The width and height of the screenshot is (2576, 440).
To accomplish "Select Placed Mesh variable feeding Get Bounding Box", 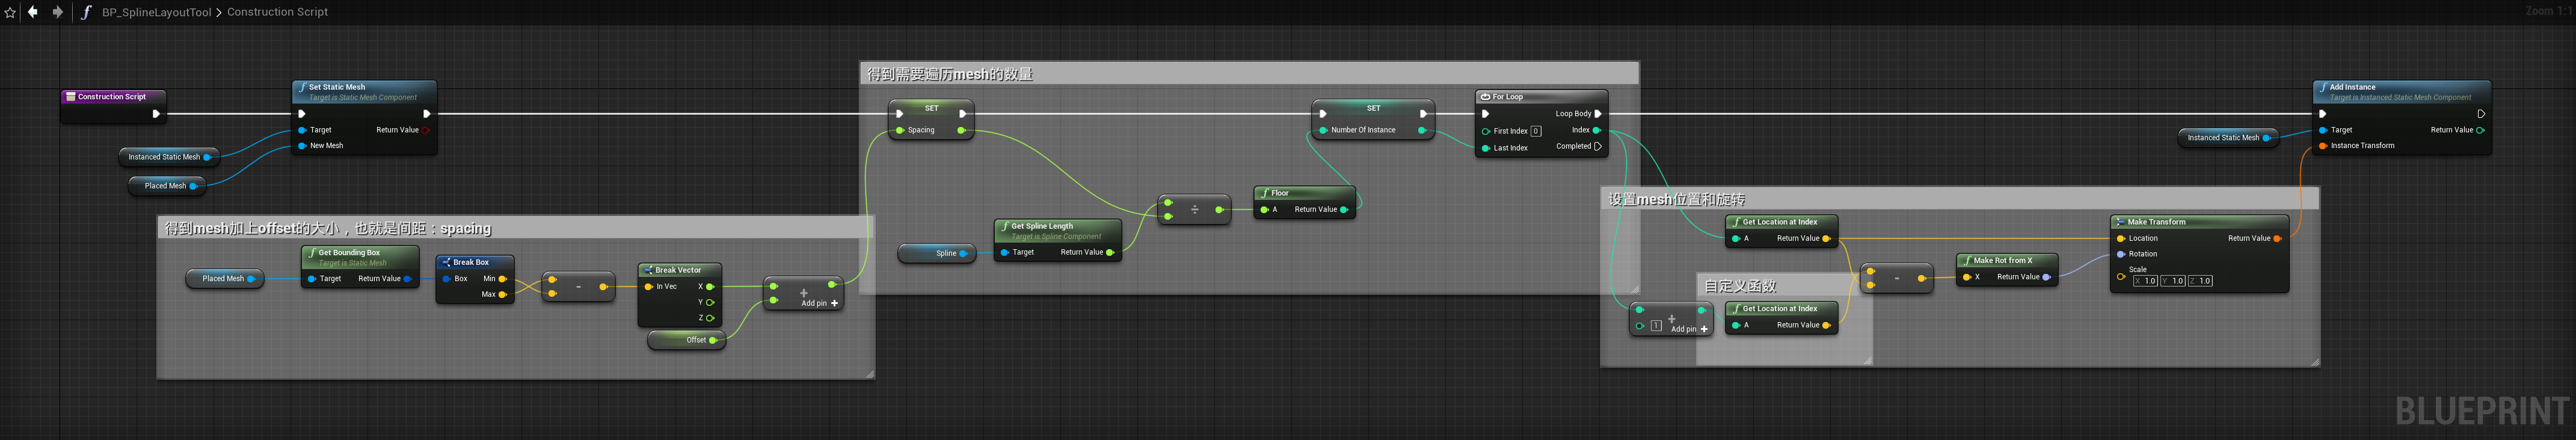I will coord(226,279).
